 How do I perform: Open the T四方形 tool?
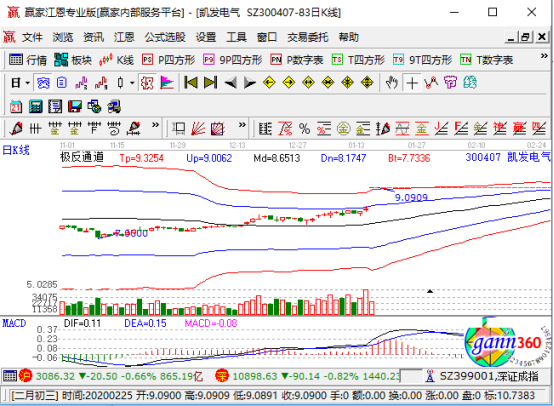click(x=358, y=60)
